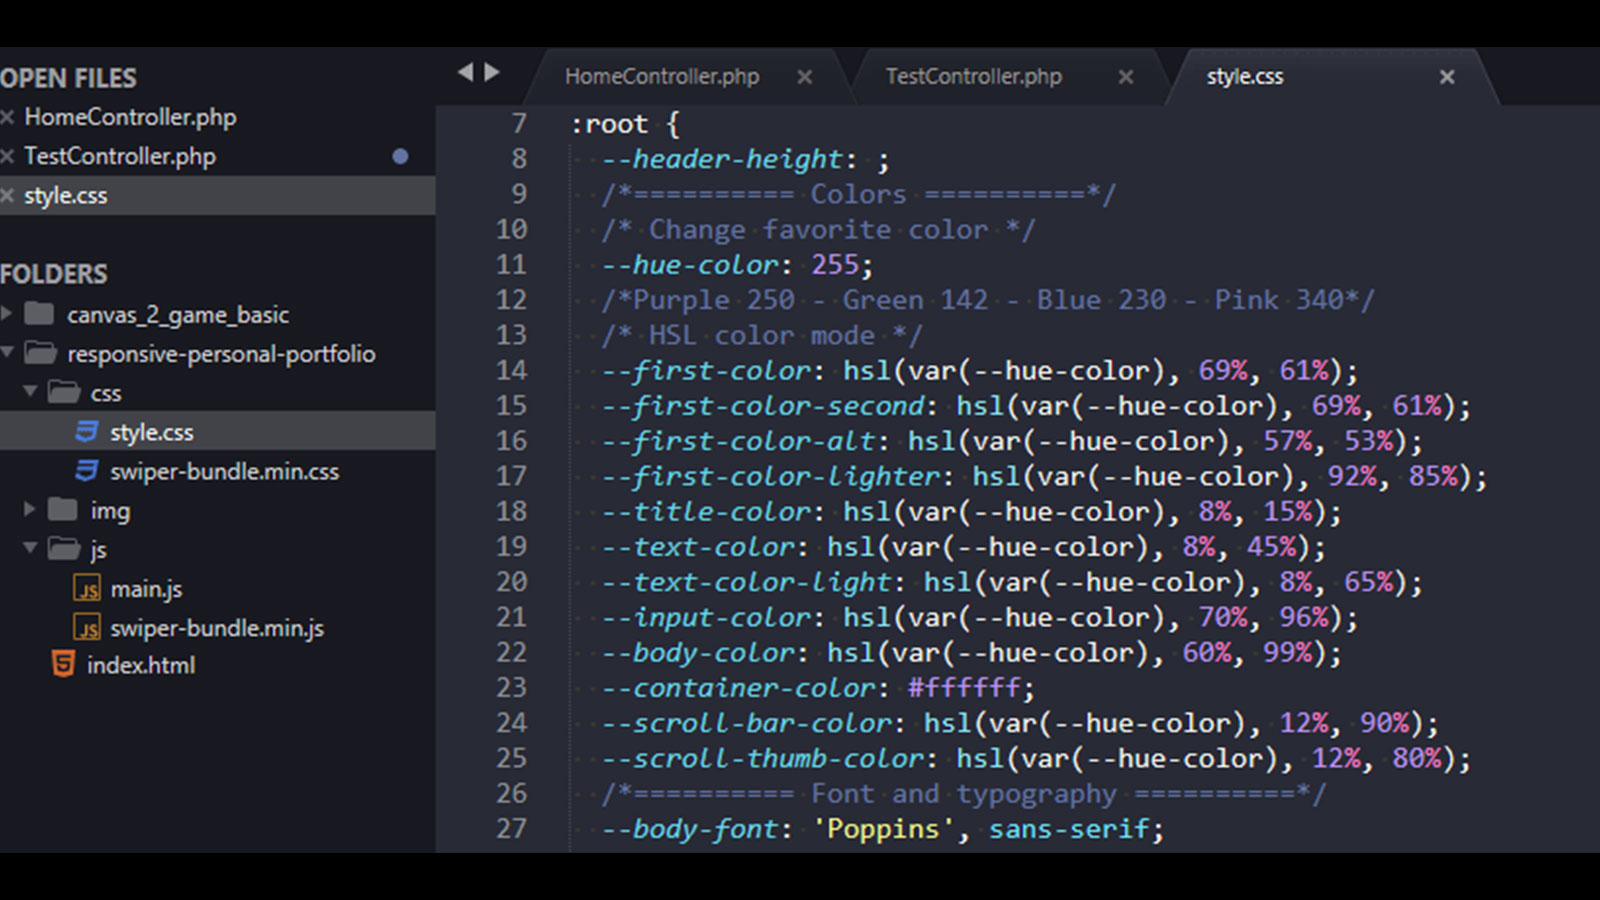1600x900 pixels.
Task: Open swiper-bundle.min.js in the sidebar
Action: (217, 628)
